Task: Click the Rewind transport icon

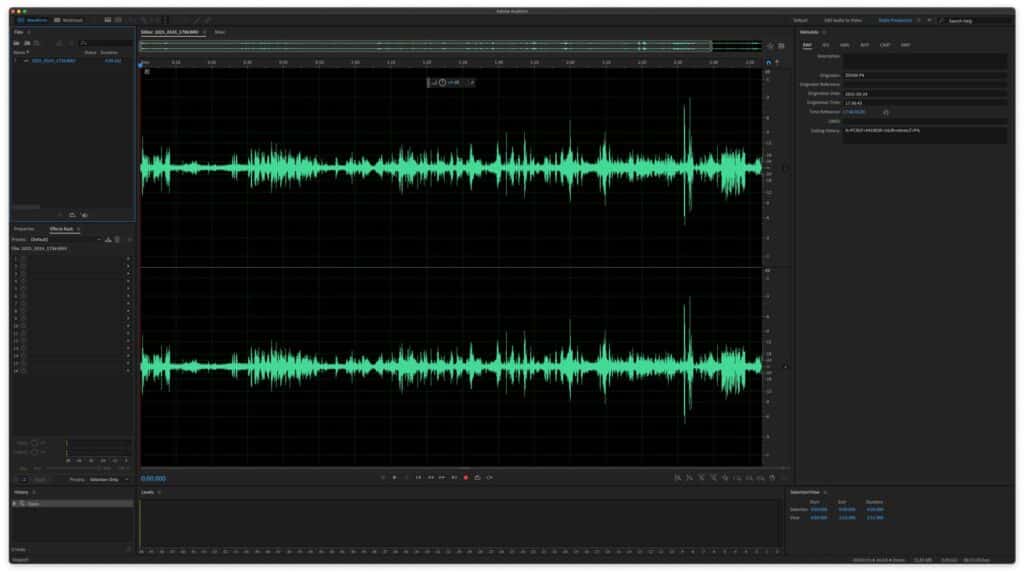Action: pos(430,477)
